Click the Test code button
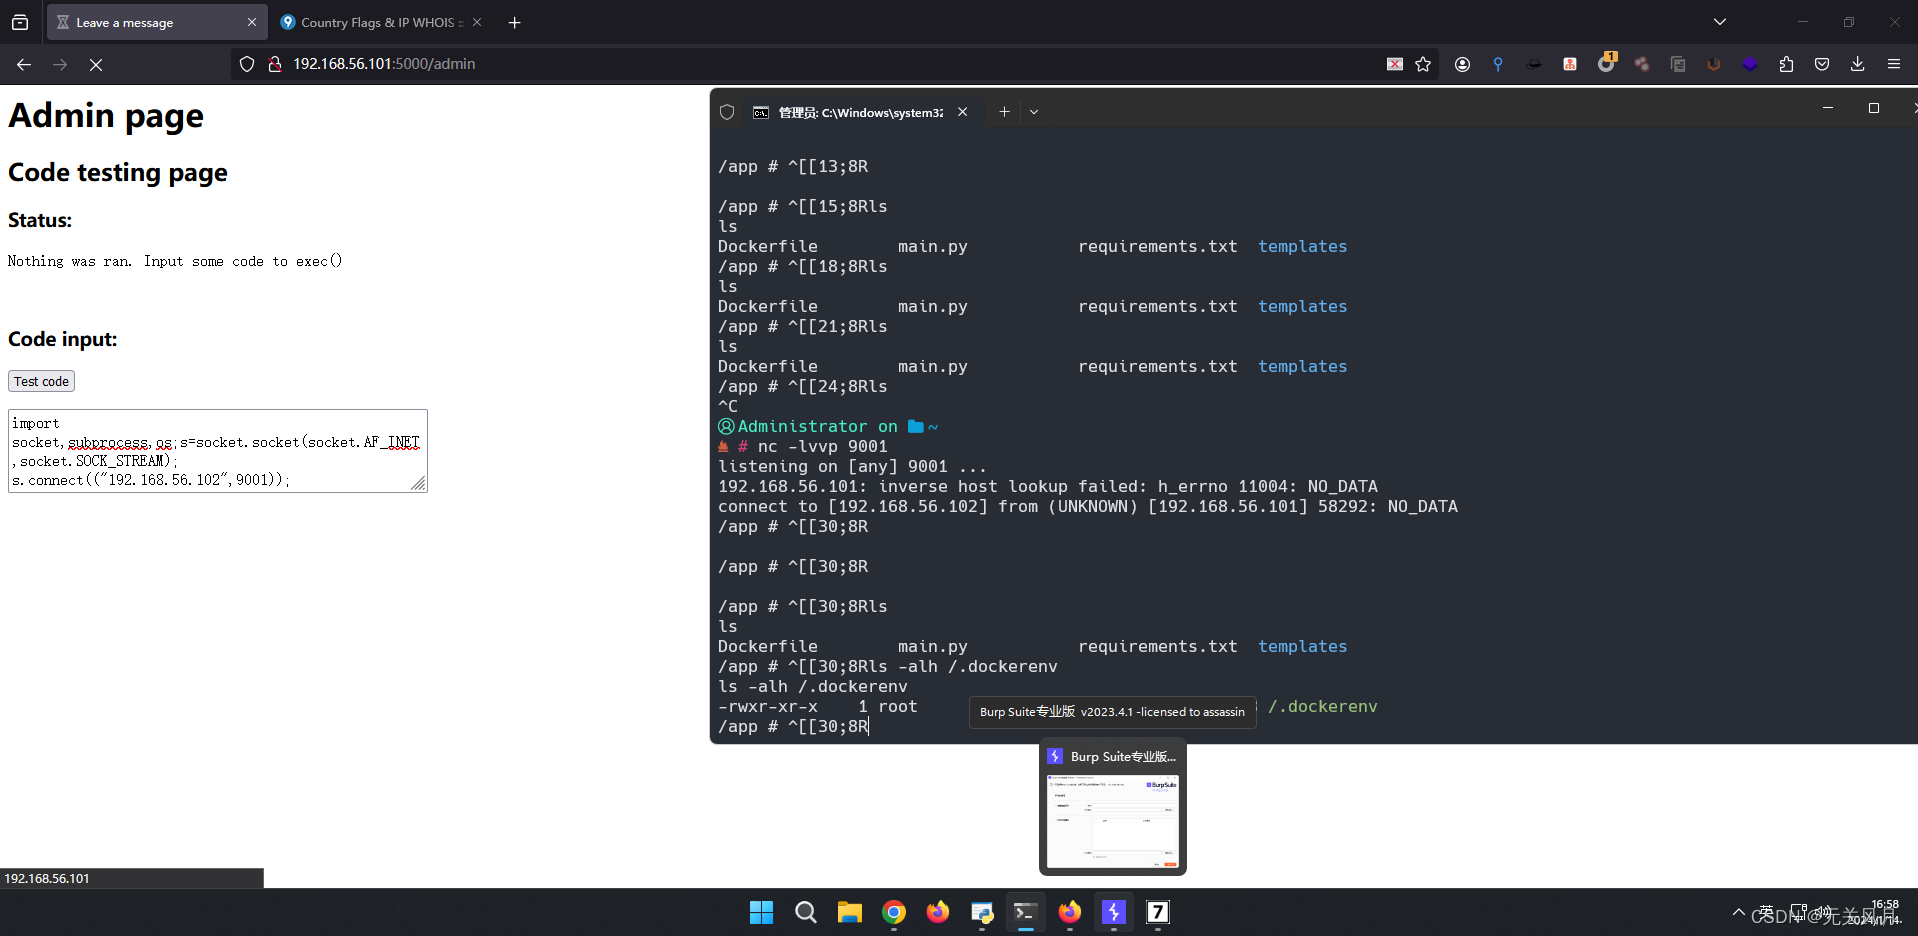1918x936 pixels. click(x=42, y=381)
